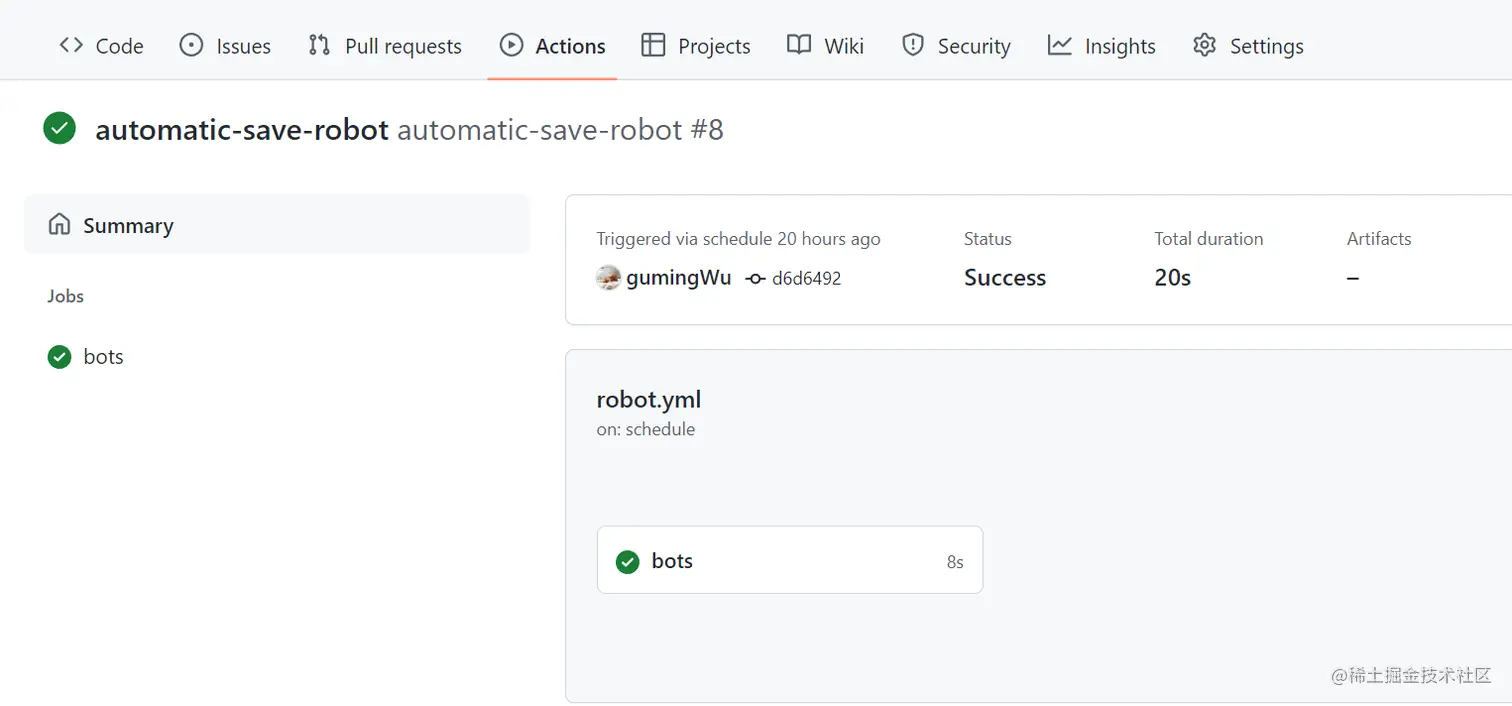The width and height of the screenshot is (1512, 706).
Task: Click the bots job card in the workflow graph
Action: pos(789,561)
